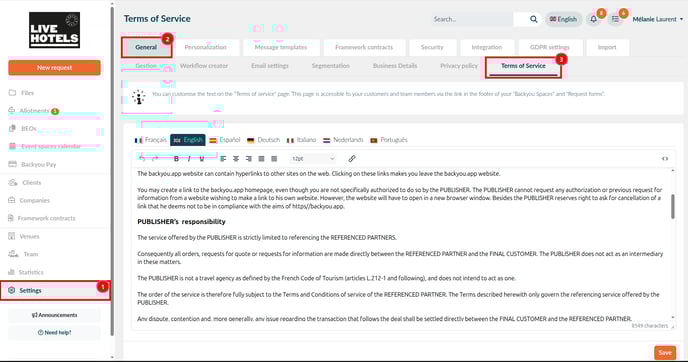Open the English interface language selector
Image resolution: width=688 pixels, height=362 pixels.
563,19
